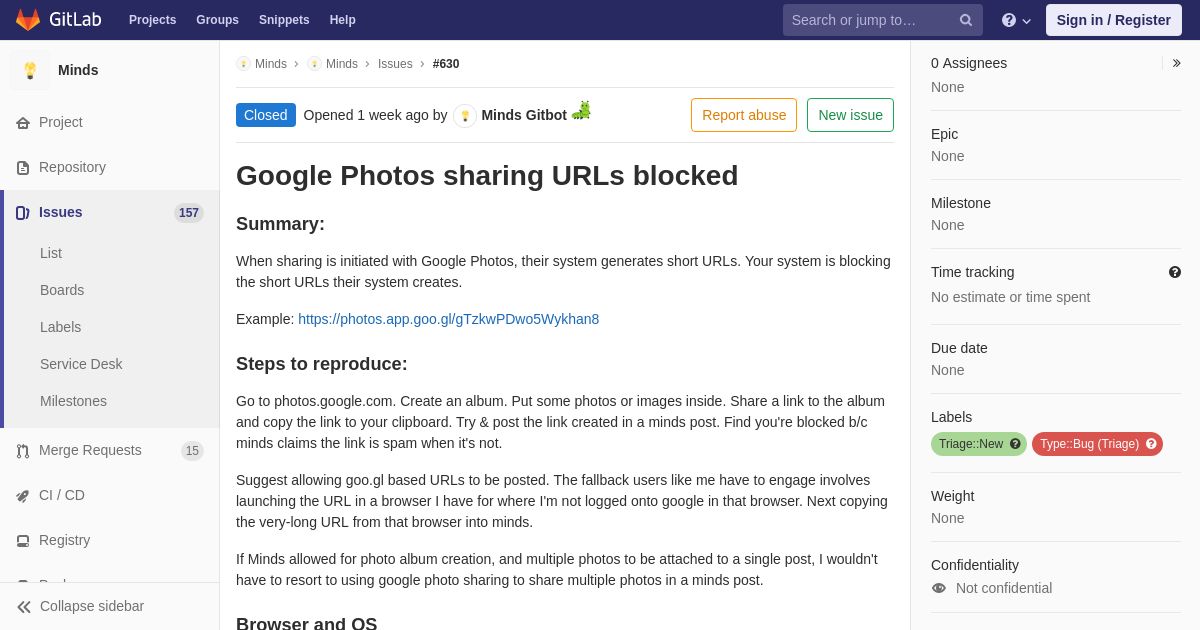Click the Report abuse button
This screenshot has width=1200, height=630.
pyautogui.click(x=744, y=115)
